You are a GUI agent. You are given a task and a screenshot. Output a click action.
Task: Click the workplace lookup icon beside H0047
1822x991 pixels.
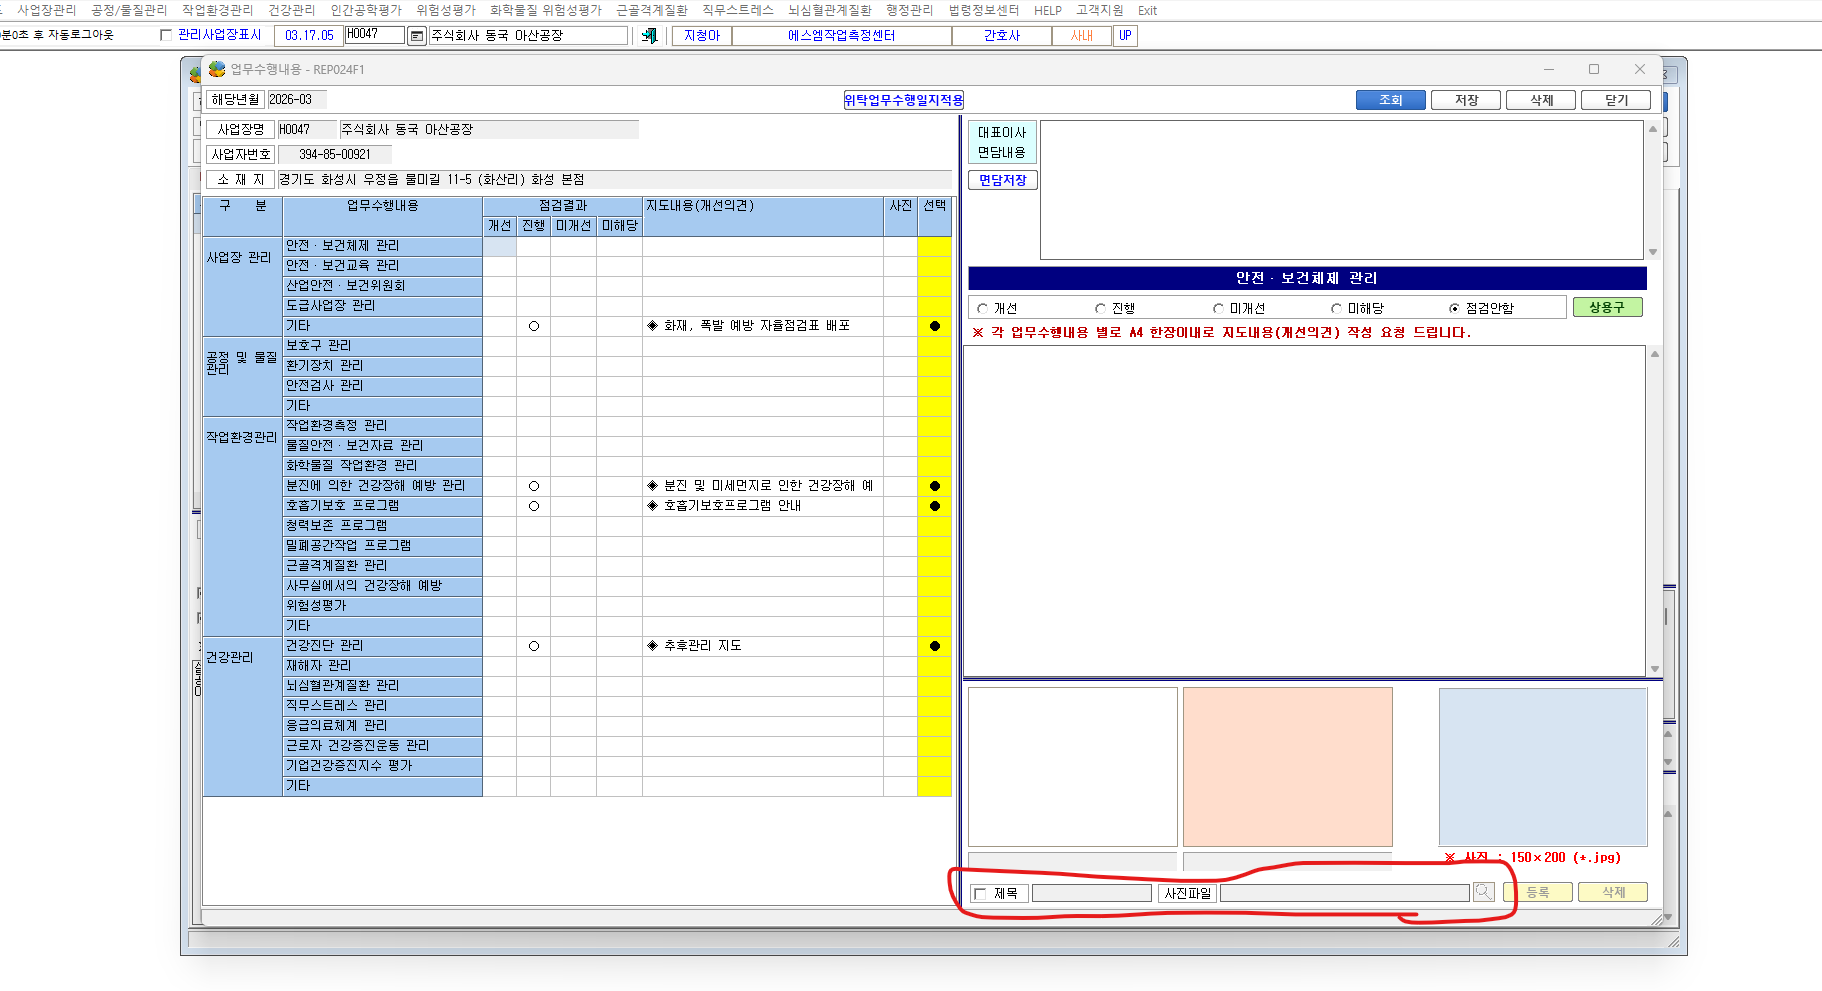point(417,36)
